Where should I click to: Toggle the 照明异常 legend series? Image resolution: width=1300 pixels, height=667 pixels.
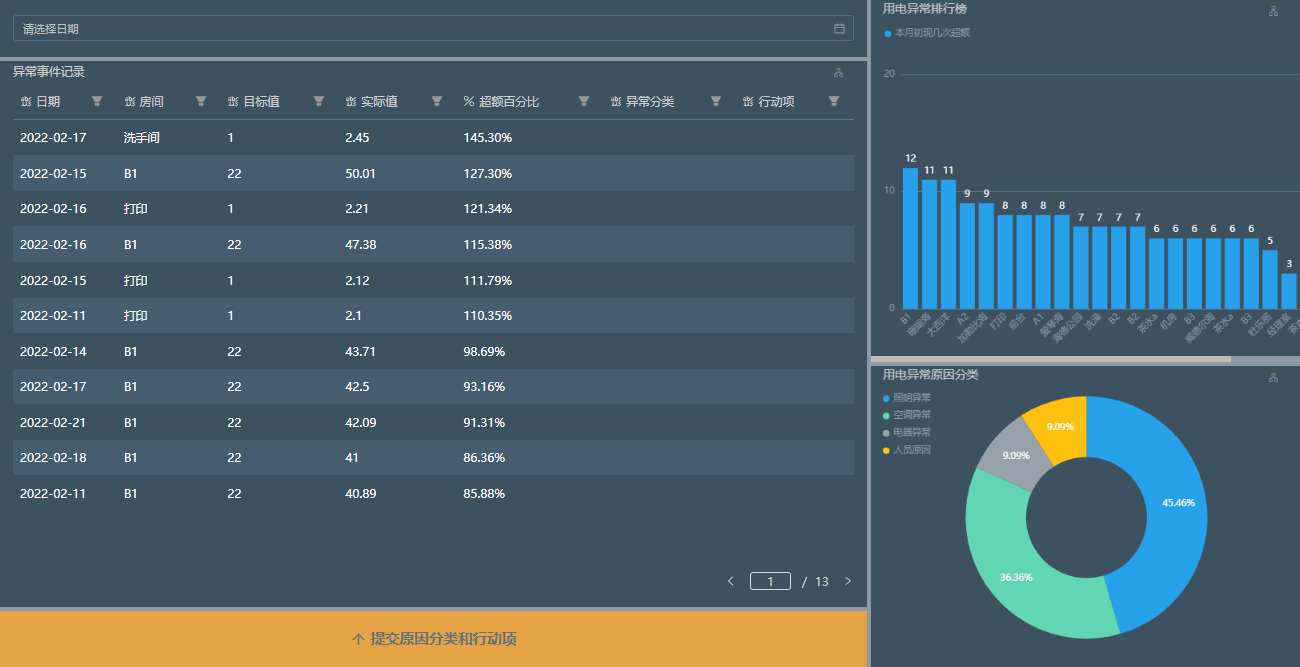pyautogui.click(x=910, y=398)
